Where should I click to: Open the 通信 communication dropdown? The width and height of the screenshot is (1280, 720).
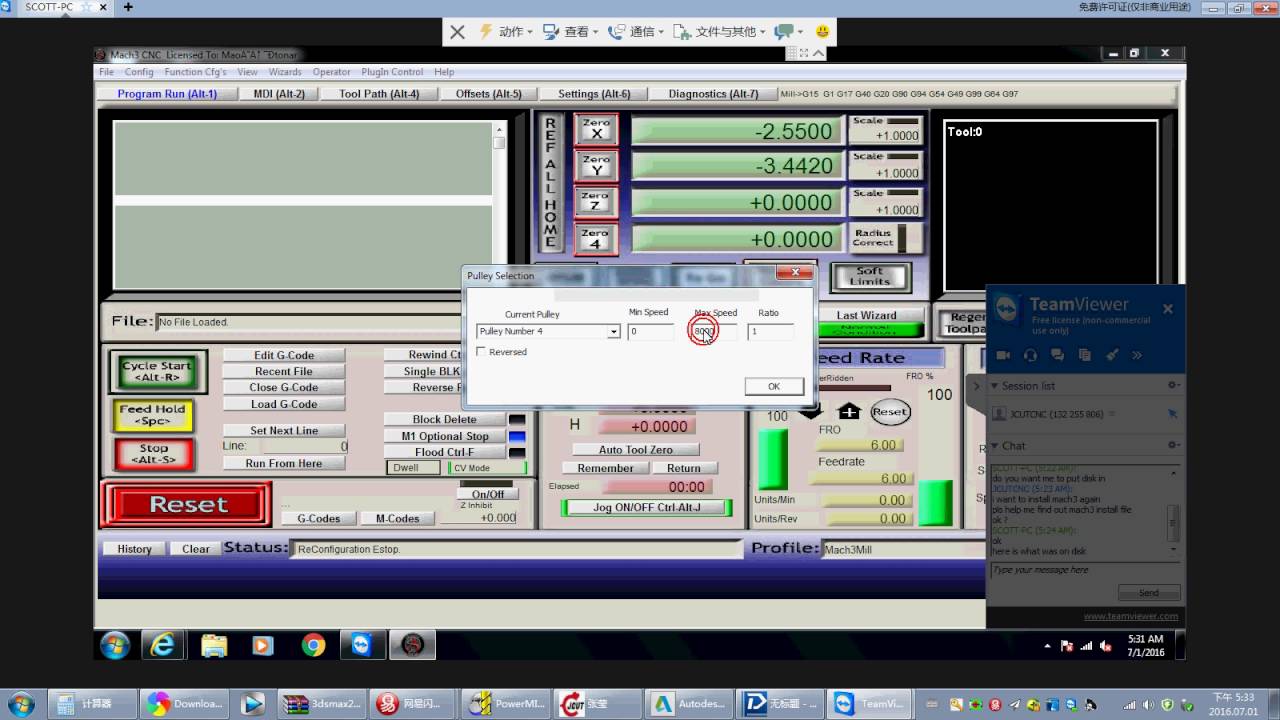point(636,32)
